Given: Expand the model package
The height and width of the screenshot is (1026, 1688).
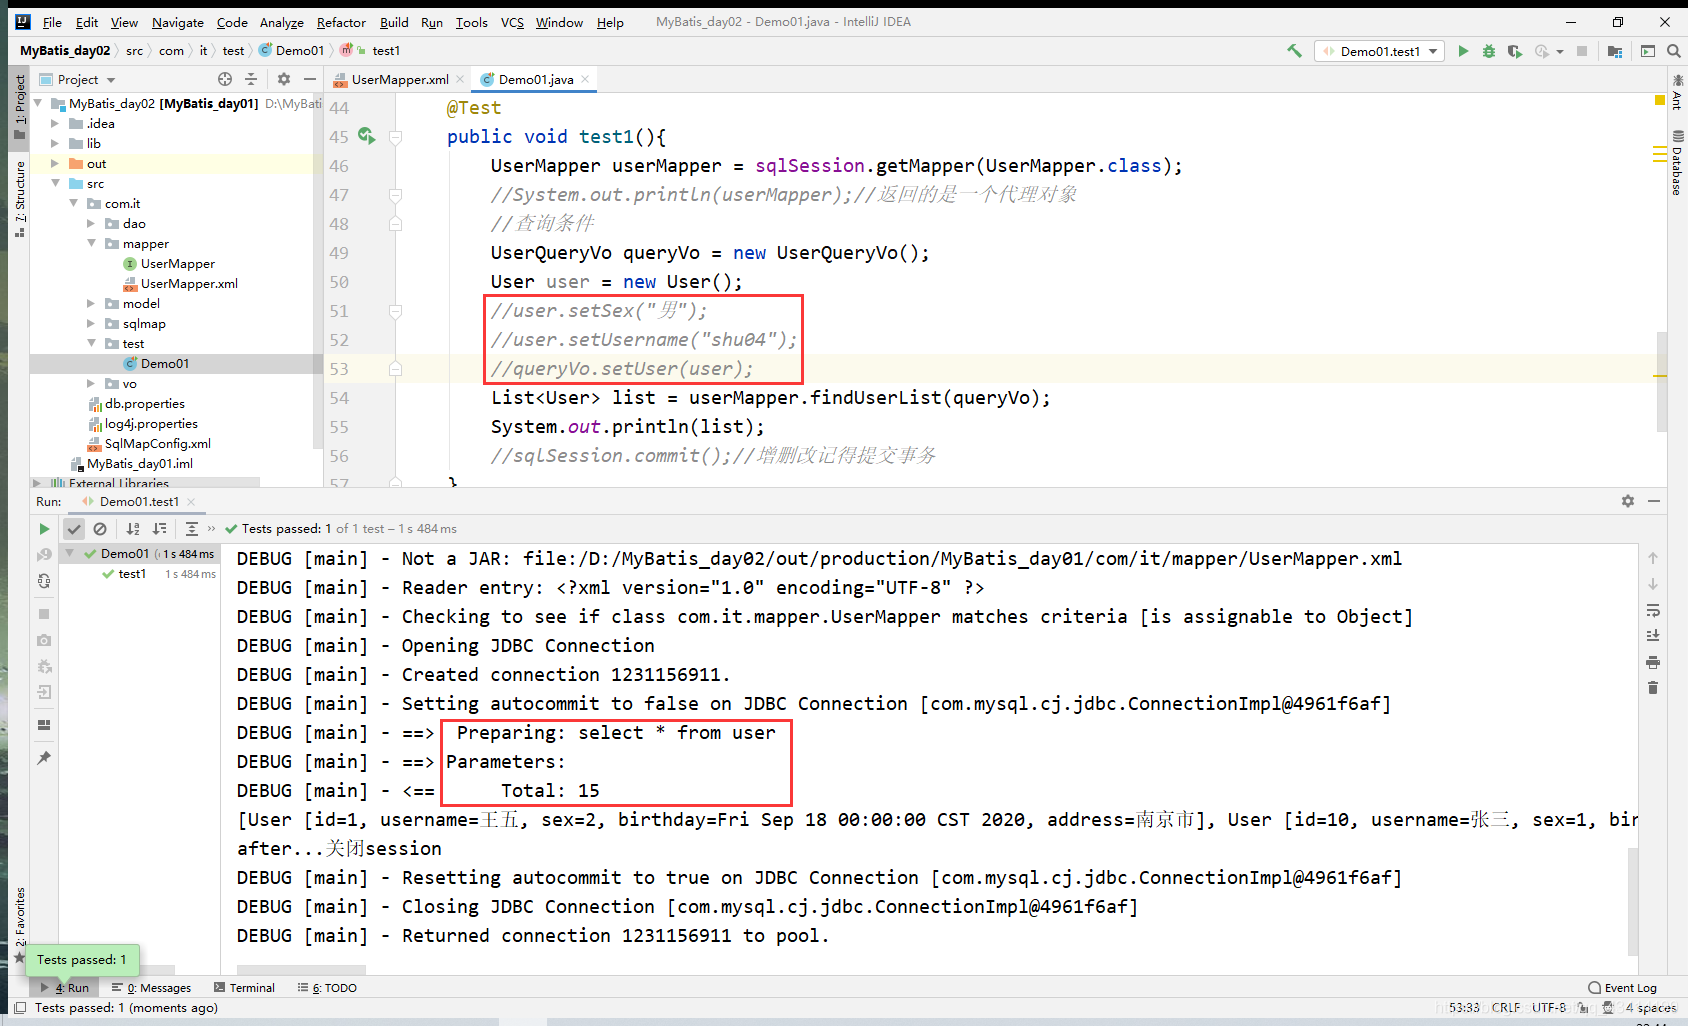Looking at the screenshot, I should click(x=91, y=304).
